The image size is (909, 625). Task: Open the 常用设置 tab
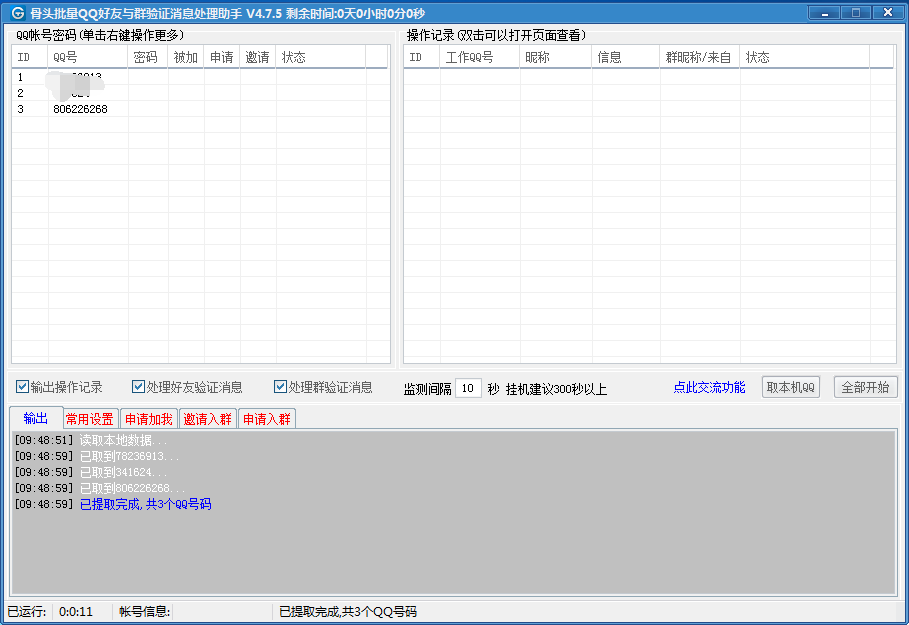[x=90, y=419]
